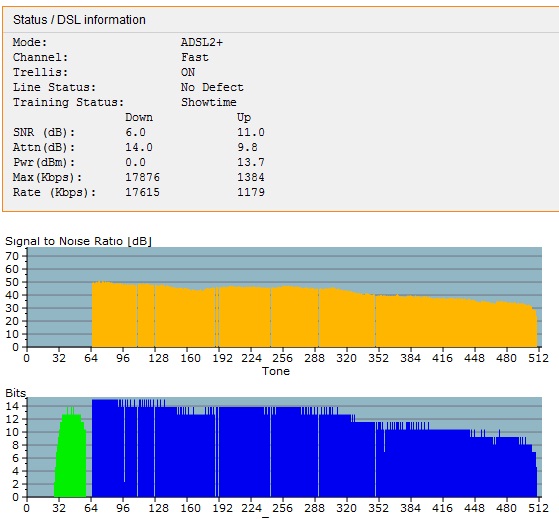The height and width of the screenshot is (519, 559).
Task: Click the 'No Defect' line status value
Action: point(212,87)
